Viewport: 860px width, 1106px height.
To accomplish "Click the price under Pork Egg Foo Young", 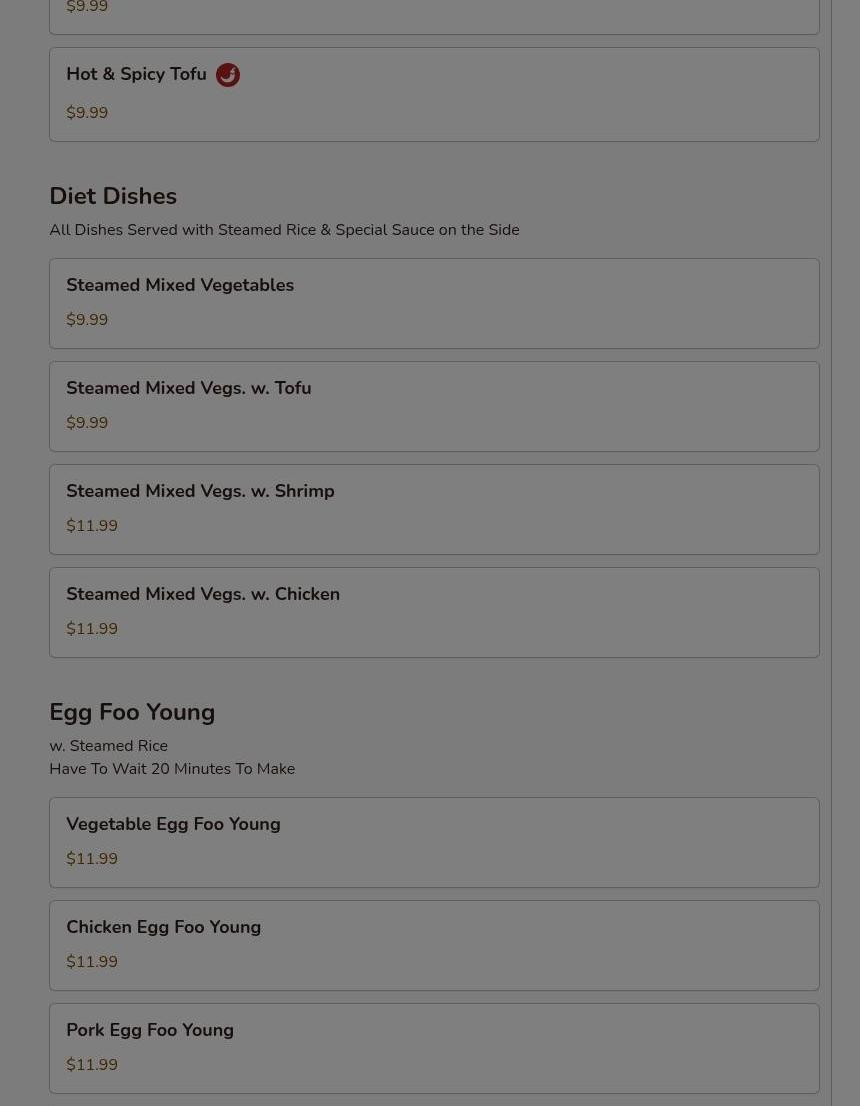I will [92, 1065].
